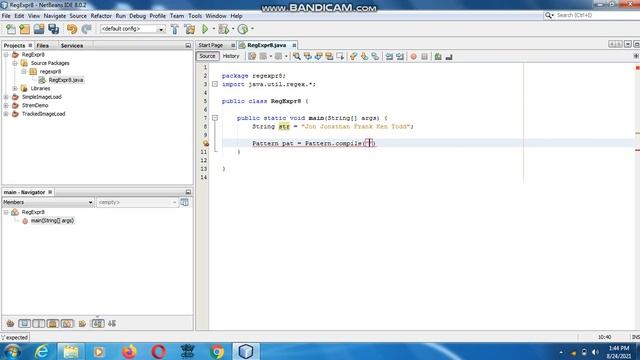The width and height of the screenshot is (640, 360).
Task: Click the Save All toolbar icon
Action: click(53, 29)
